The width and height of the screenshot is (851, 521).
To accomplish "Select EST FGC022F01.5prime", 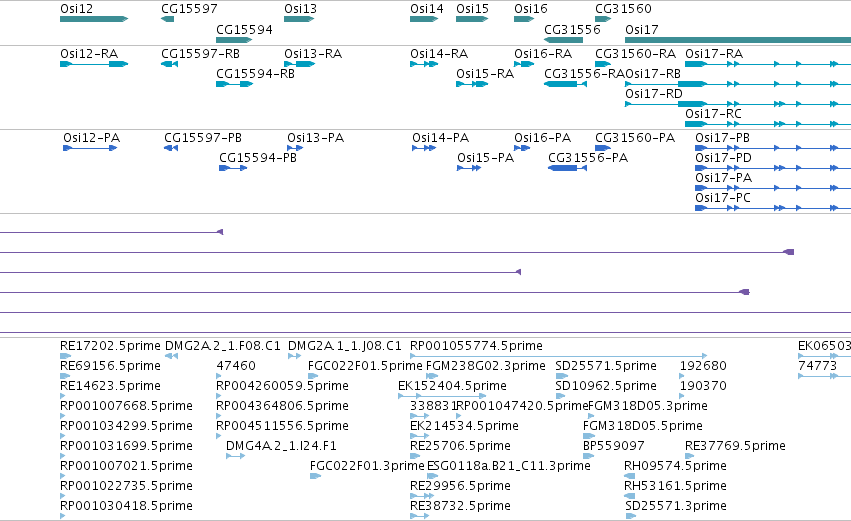I will click(365, 366).
